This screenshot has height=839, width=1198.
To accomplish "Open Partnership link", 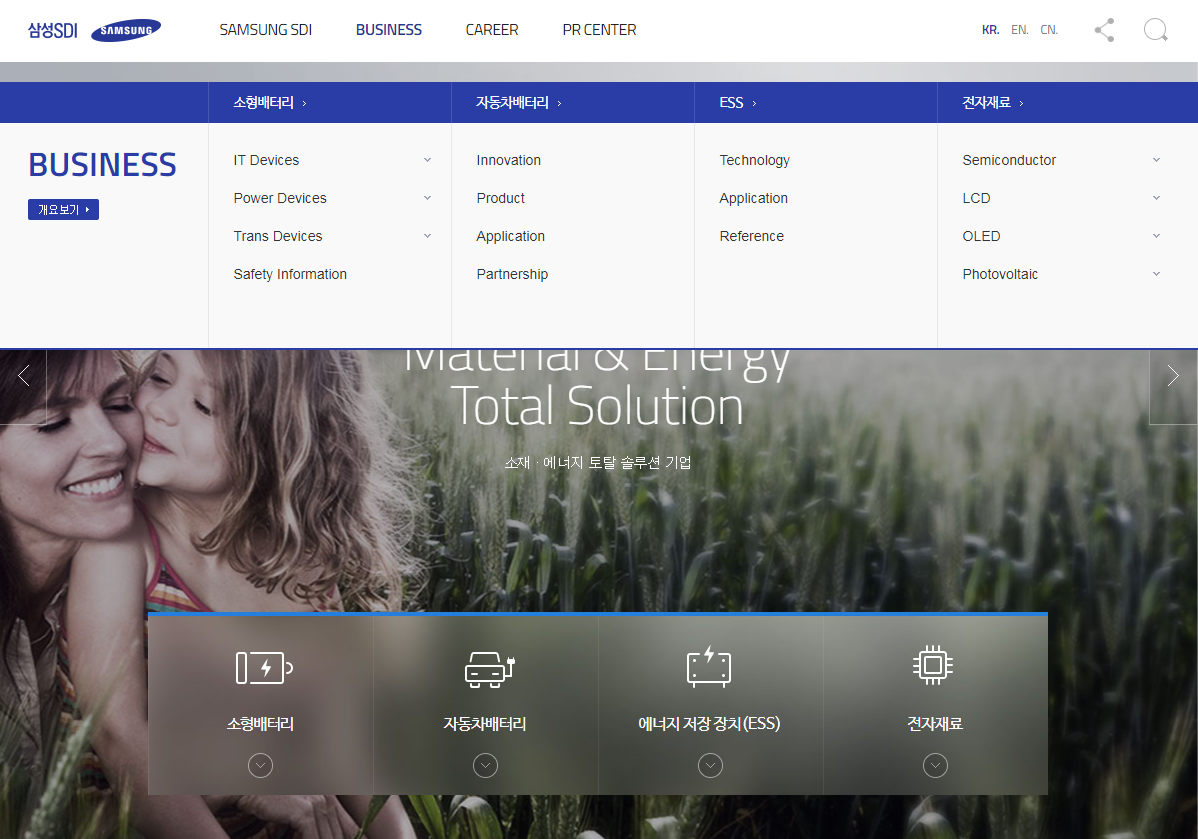I will [x=512, y=274].
